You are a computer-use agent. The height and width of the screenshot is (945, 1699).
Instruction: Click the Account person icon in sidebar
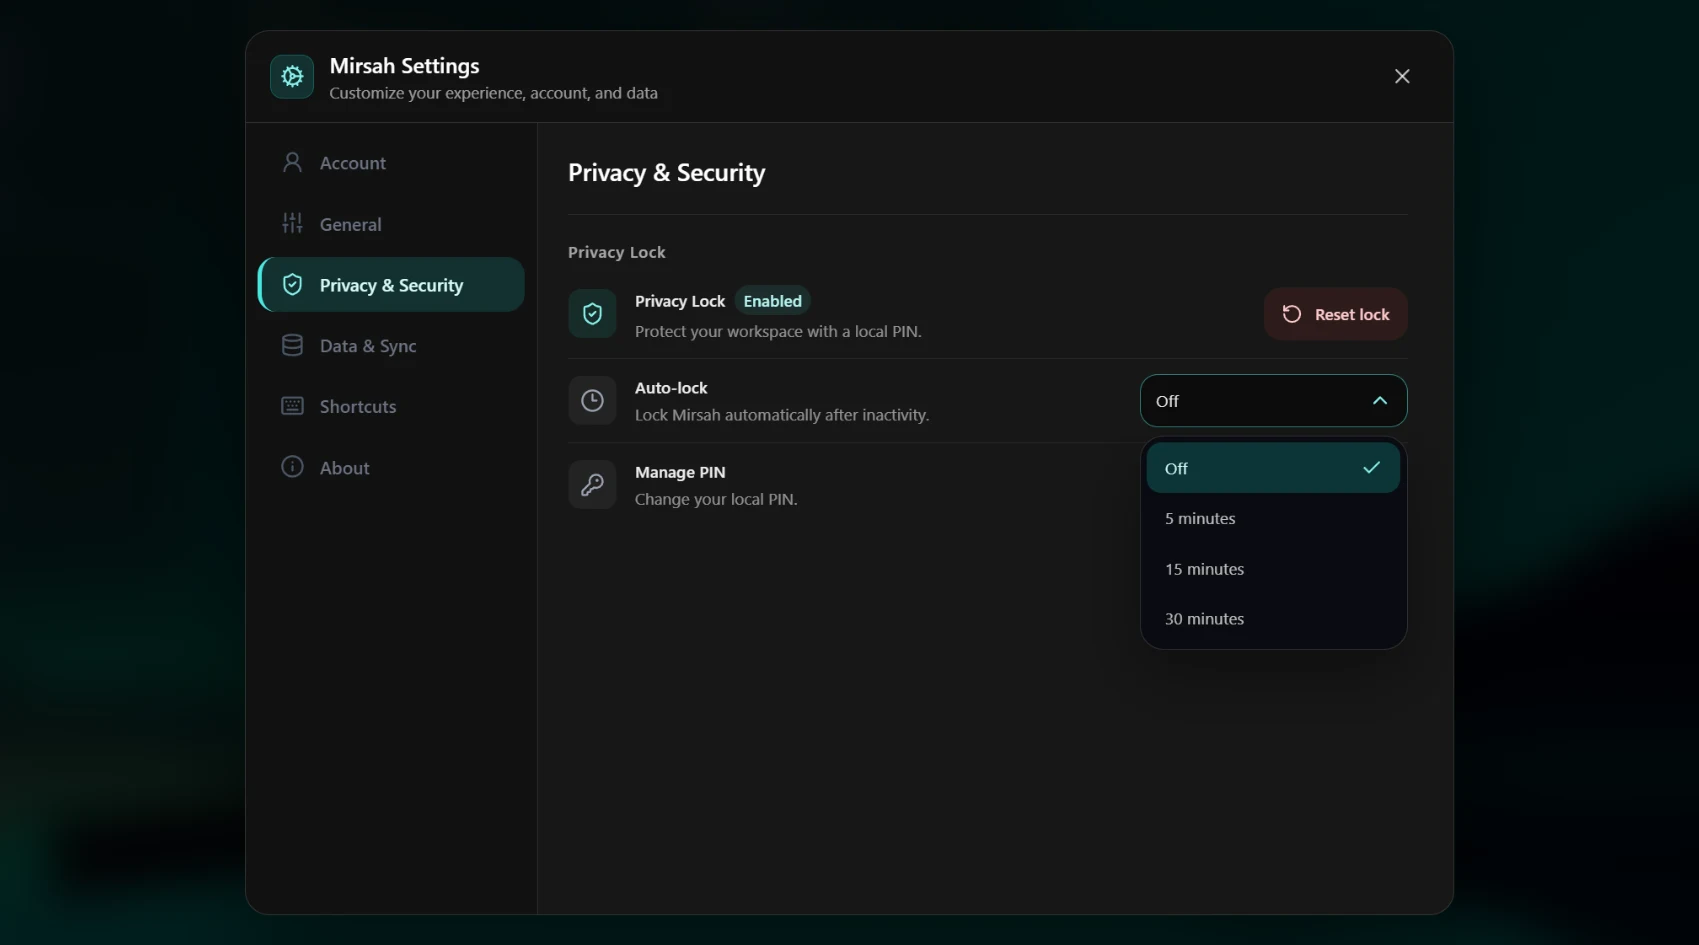pyautogui.click(x=292, y=162)
